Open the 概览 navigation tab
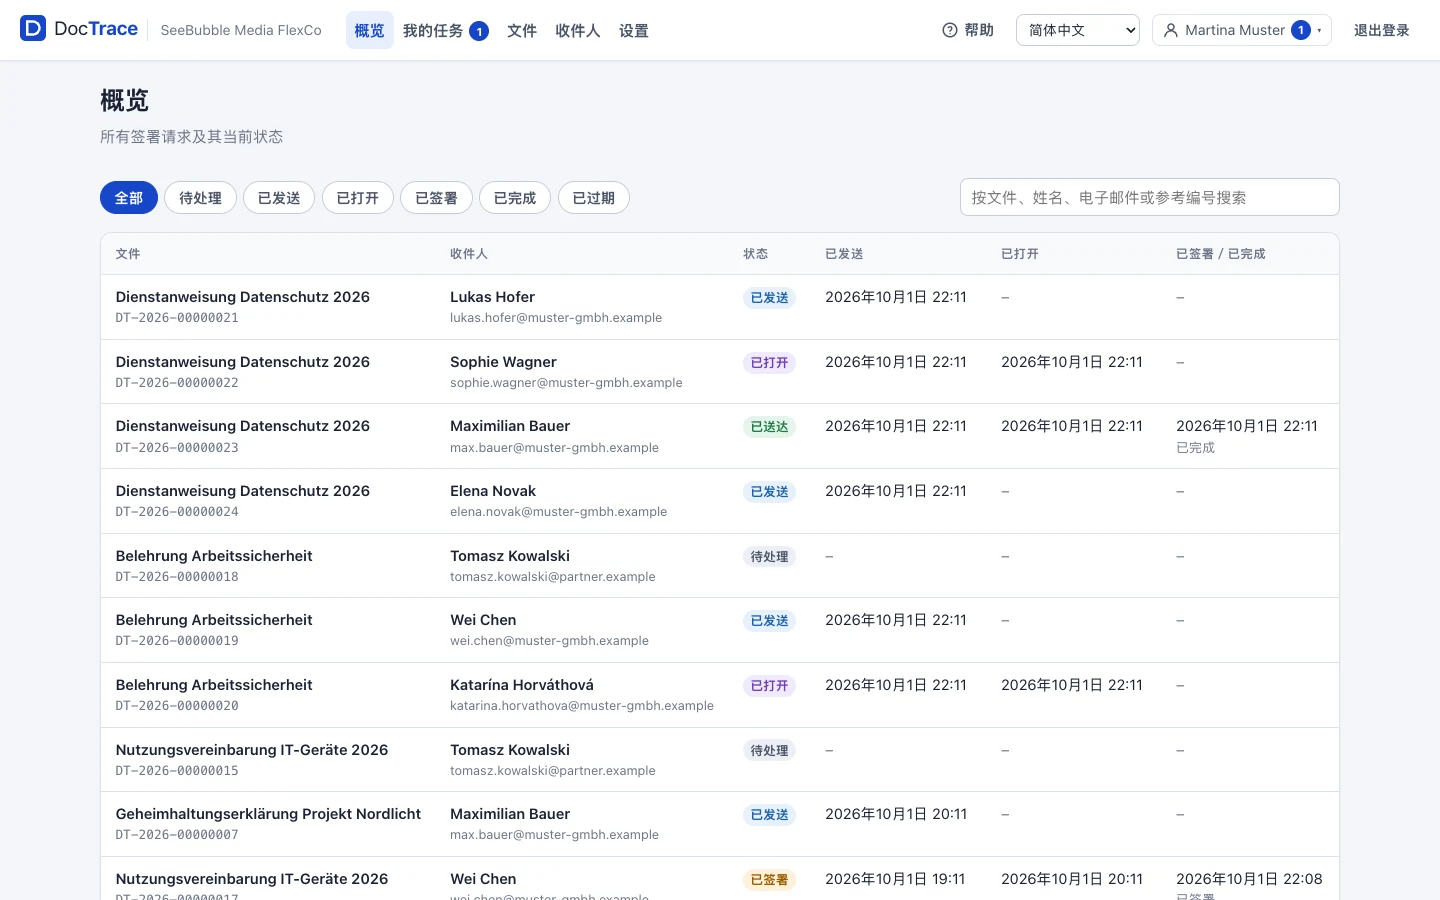 coord(369,31)
